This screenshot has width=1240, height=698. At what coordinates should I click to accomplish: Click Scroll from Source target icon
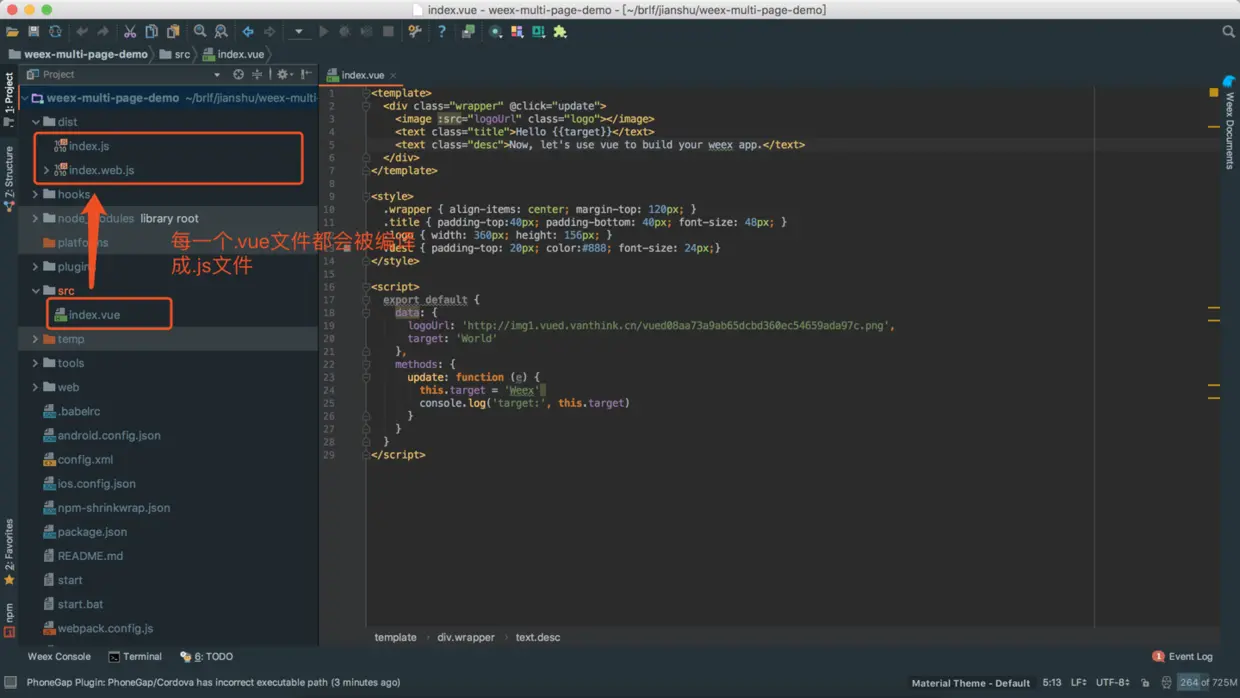click(x=238, y=74)
